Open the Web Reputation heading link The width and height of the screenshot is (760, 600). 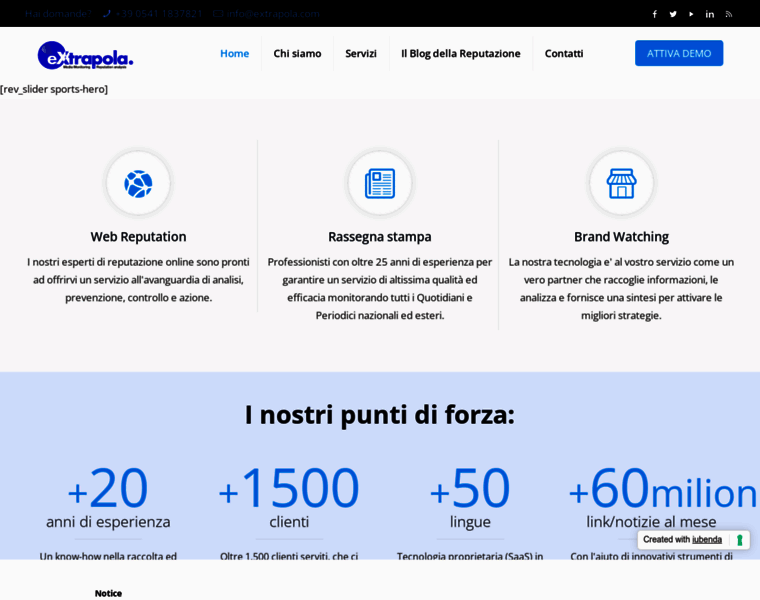coord(138,237)
